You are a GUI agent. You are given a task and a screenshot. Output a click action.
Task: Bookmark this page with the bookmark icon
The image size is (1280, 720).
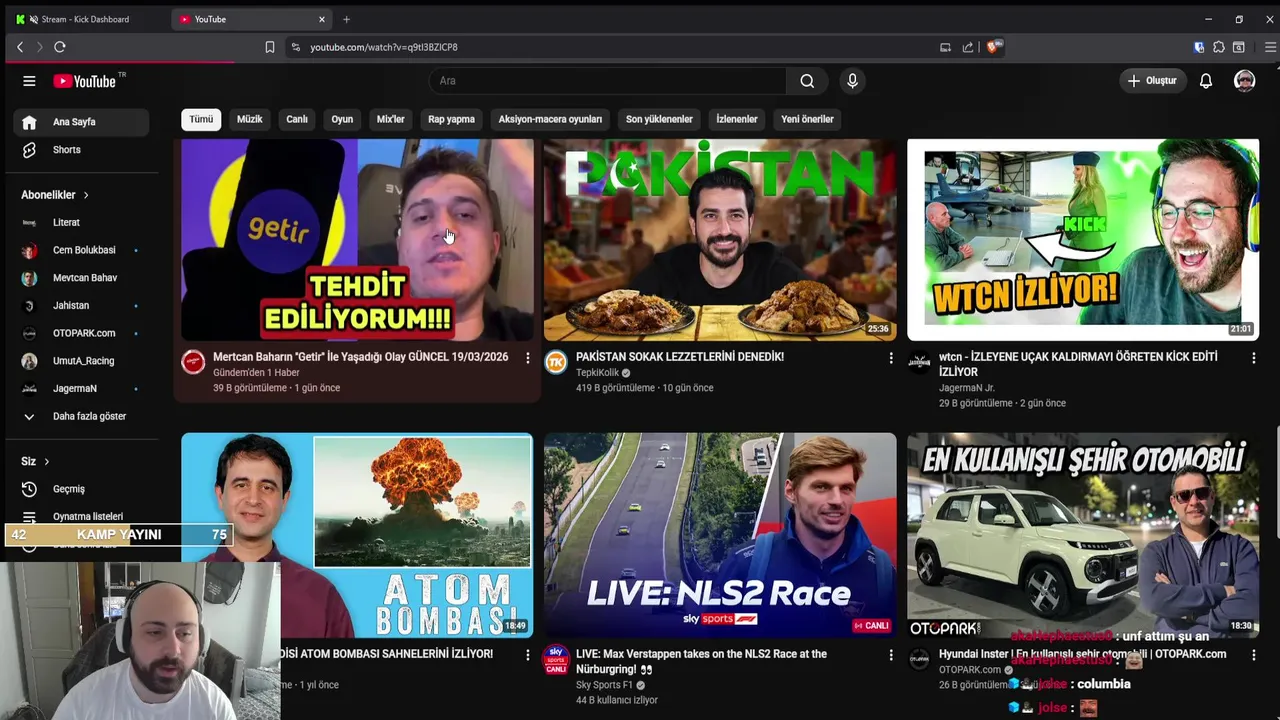(270, 47)
